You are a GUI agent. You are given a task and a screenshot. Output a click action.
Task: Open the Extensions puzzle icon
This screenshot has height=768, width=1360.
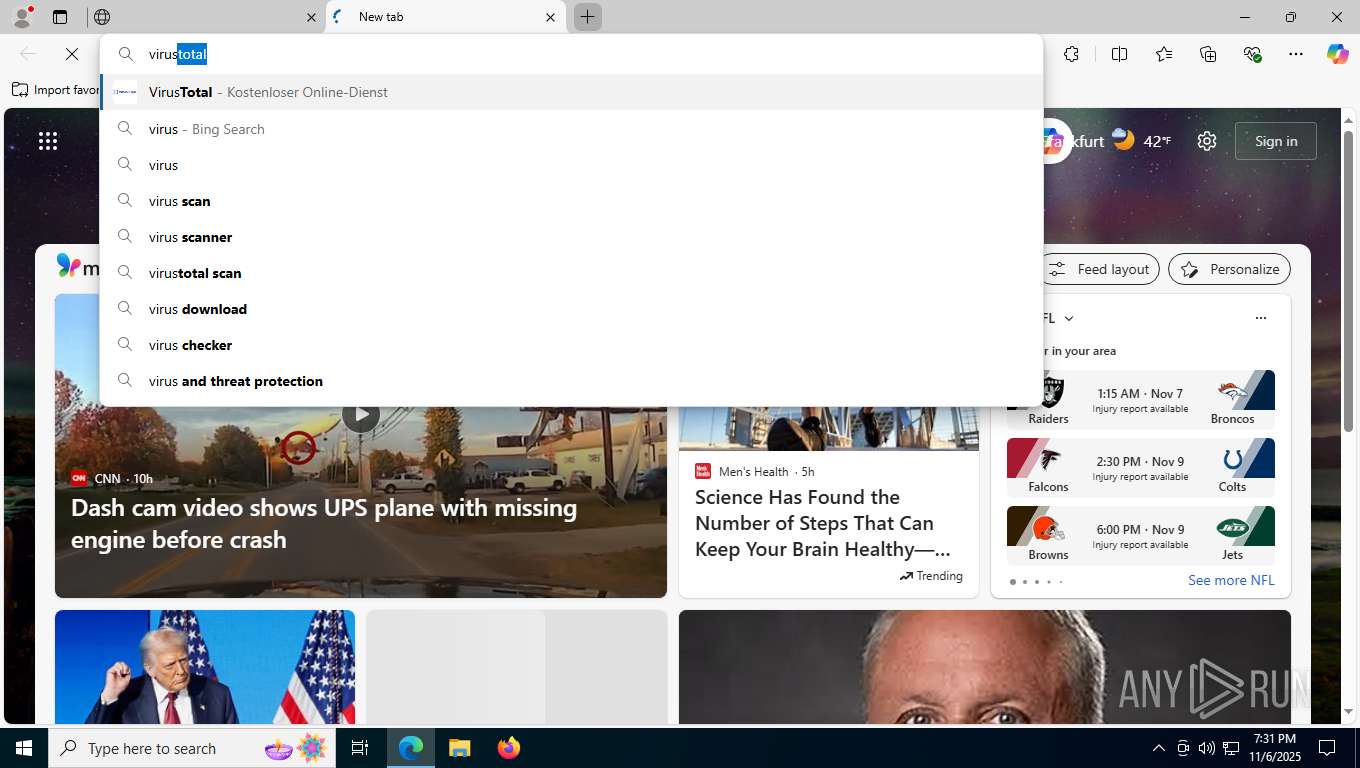click(x=1071, y=54)
